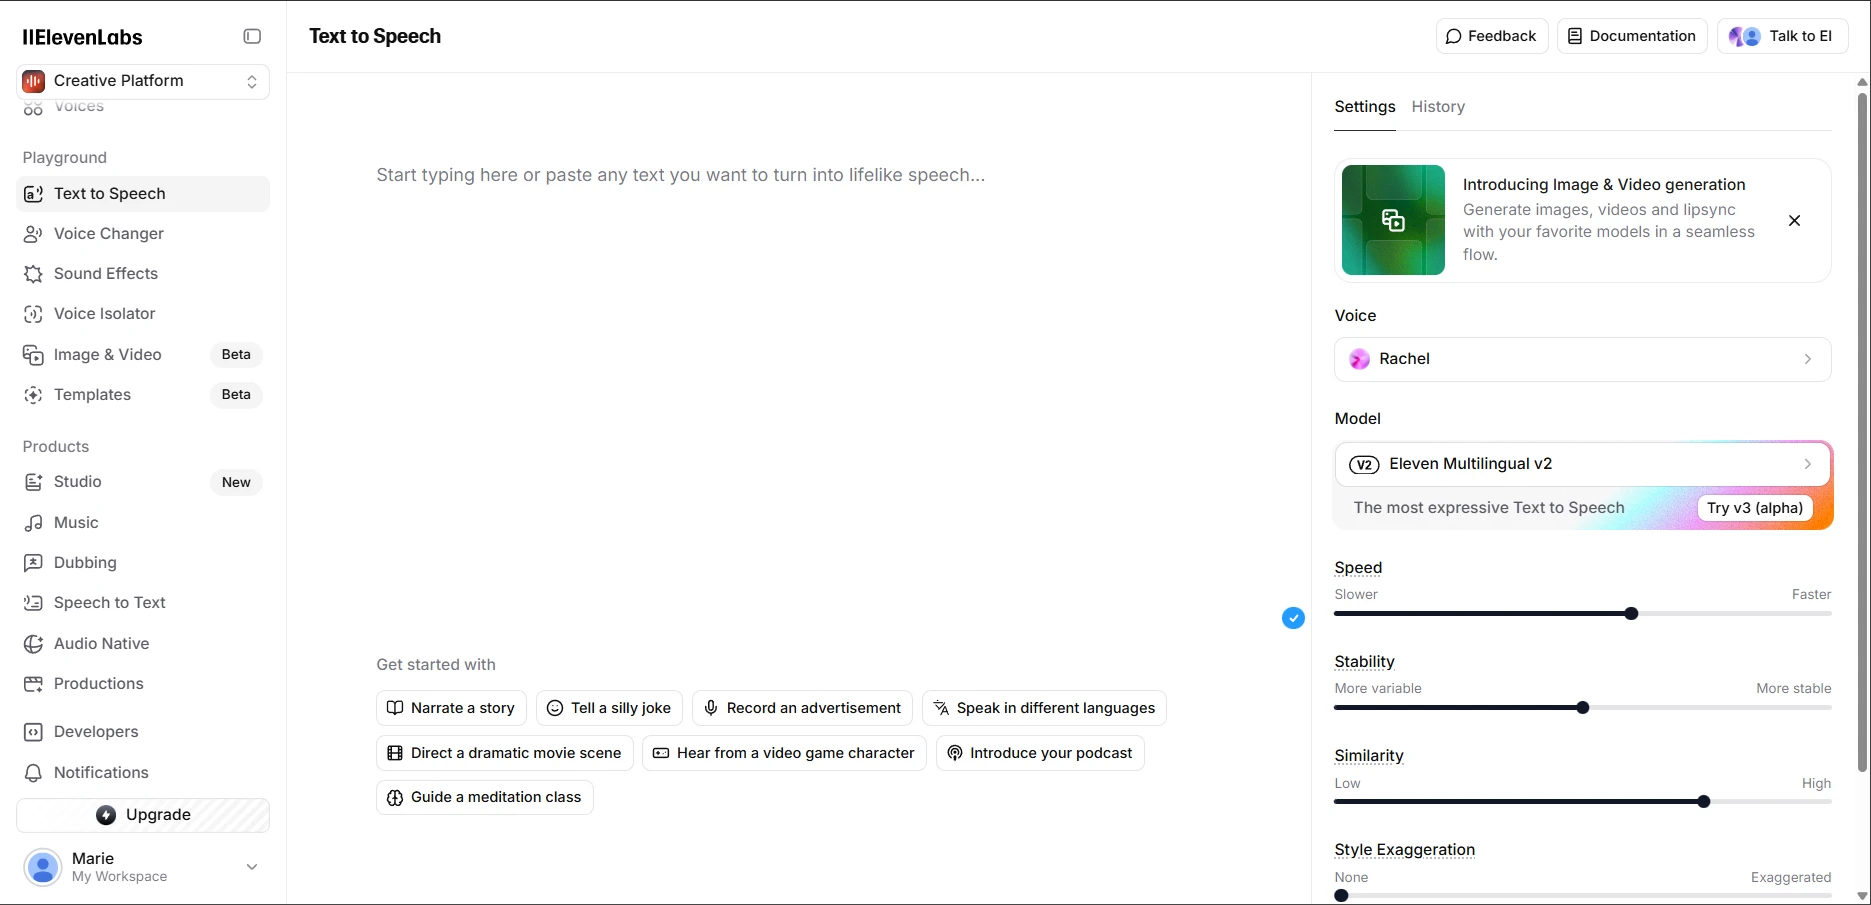Choose Direct a dramatic movie scene prompt
1871x905 pixels.
(505, 753)
